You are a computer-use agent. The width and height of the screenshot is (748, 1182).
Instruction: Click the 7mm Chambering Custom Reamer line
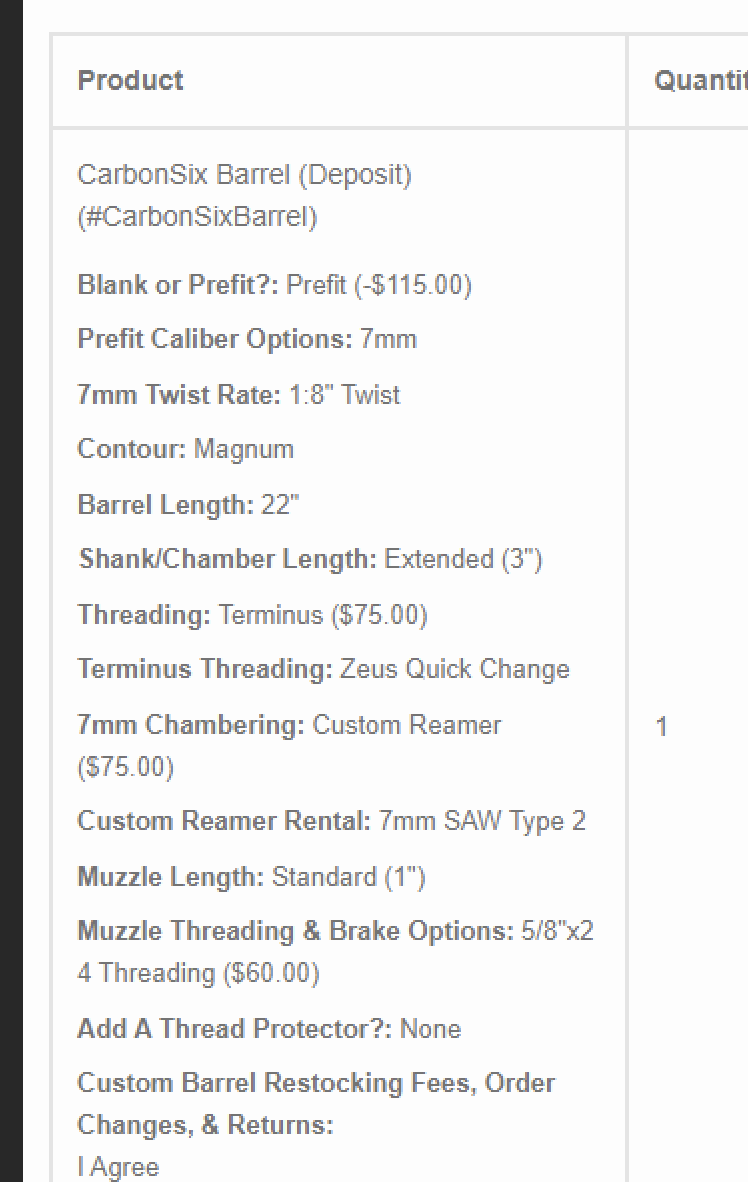(289, 725)
